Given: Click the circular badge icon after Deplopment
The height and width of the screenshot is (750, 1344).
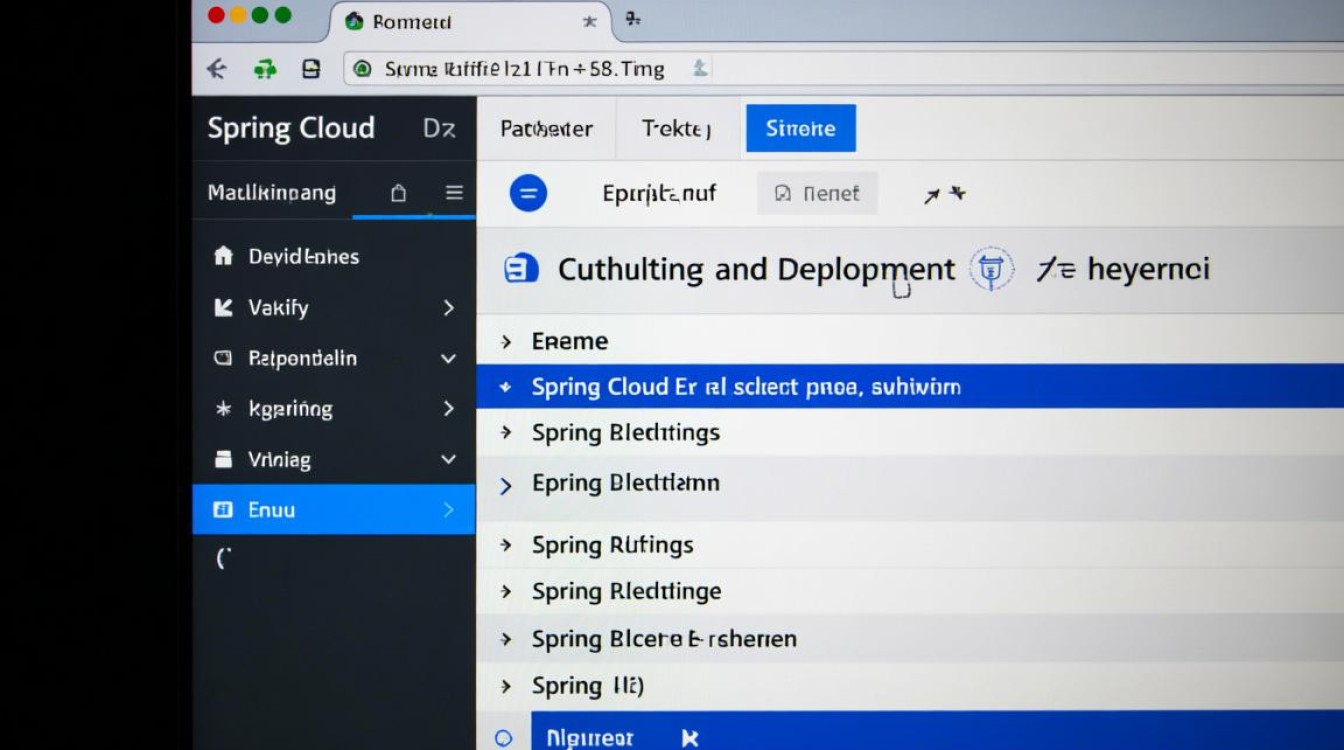Looking at the screenshot, I should (991, 269).
